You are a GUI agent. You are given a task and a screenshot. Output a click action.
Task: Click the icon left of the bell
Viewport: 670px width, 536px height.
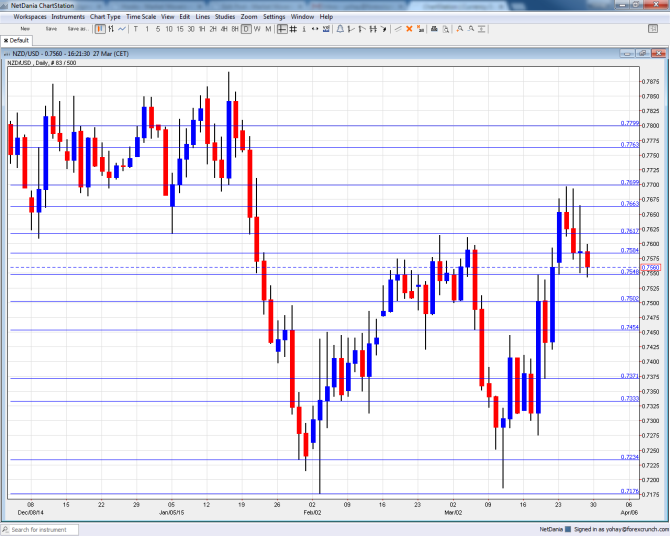[326, 29]
